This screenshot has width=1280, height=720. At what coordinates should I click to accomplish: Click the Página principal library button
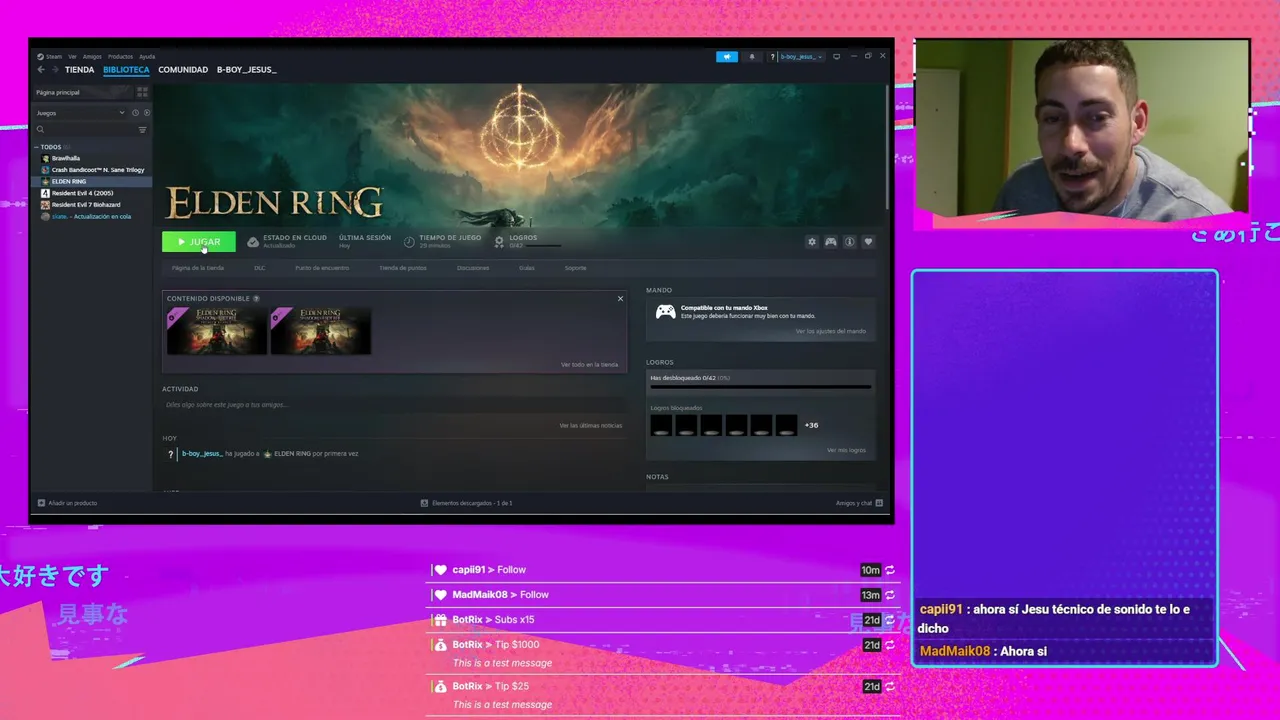[84, 92]
